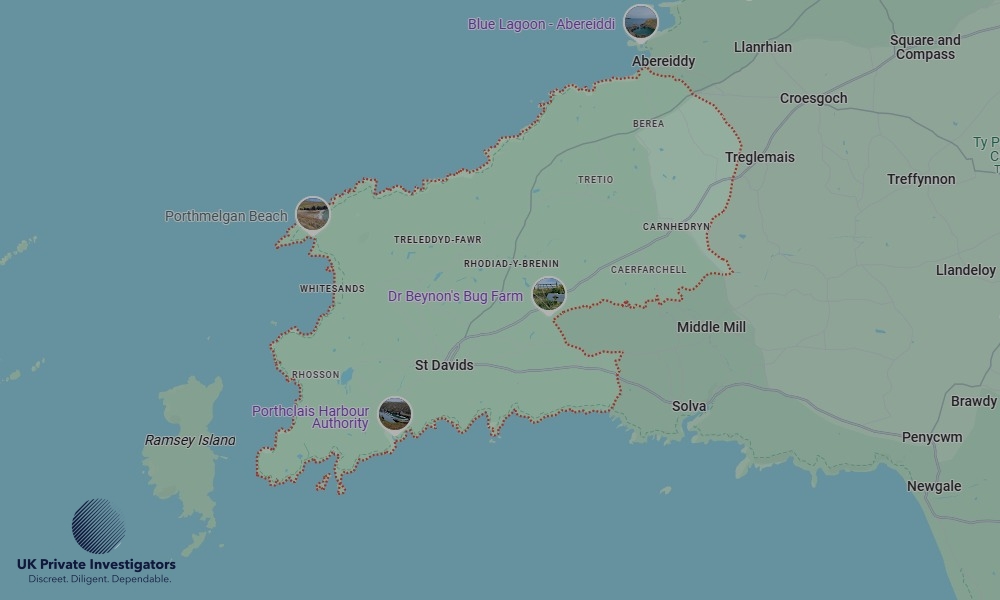The height and width of the screenshot is (600, 1000).
Task: Click the Porthmelgan Beach text label
Action: pos(226,215)
